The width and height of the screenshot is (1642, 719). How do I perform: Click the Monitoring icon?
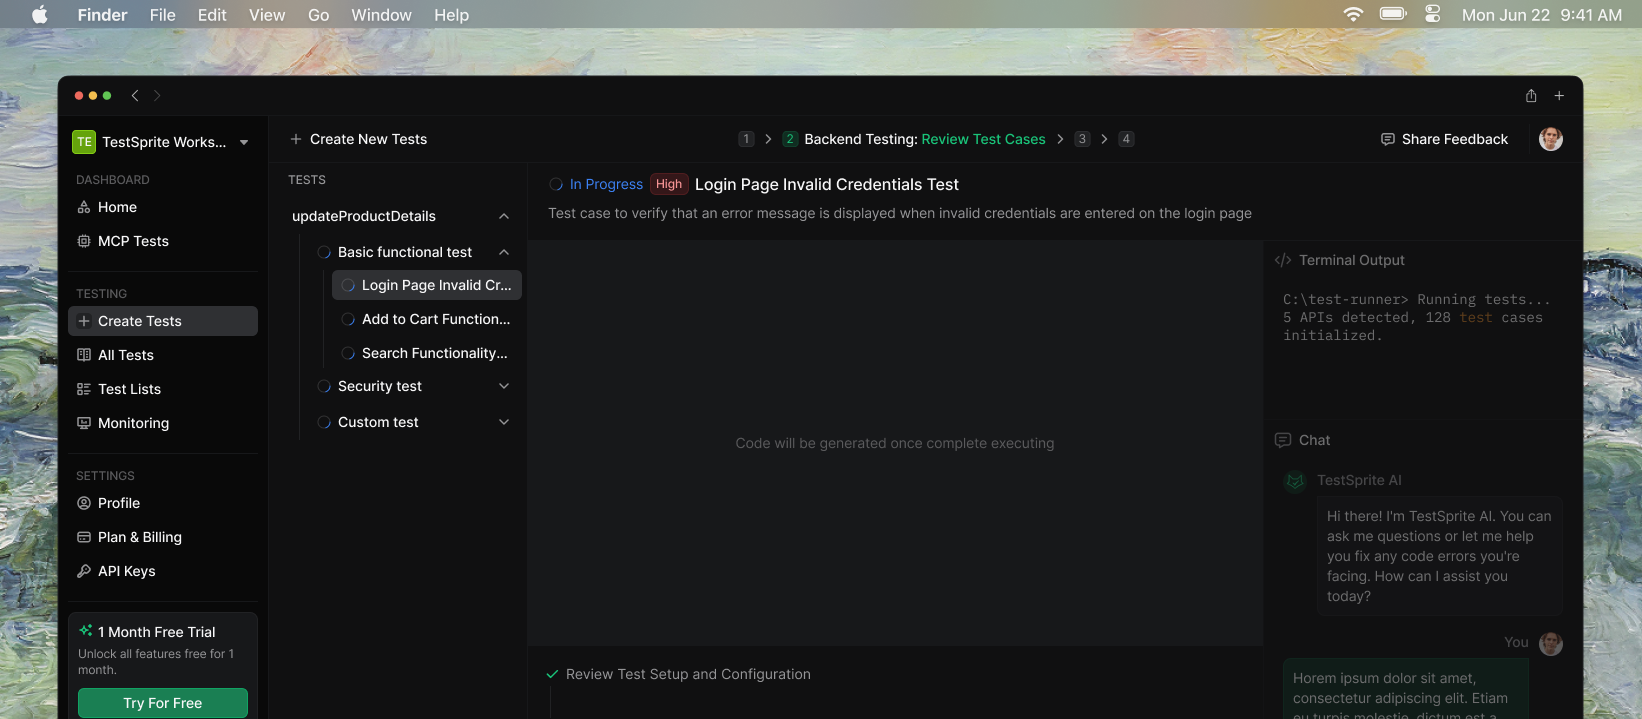[84, 423]
